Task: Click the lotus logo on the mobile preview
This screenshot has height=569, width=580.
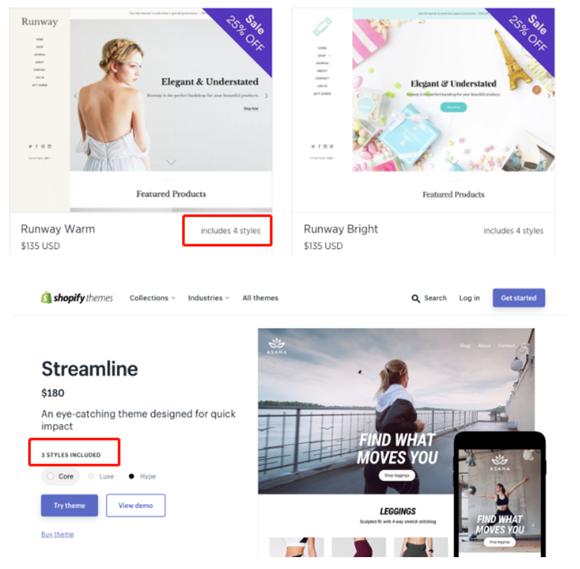Action: tap(500, 463)
